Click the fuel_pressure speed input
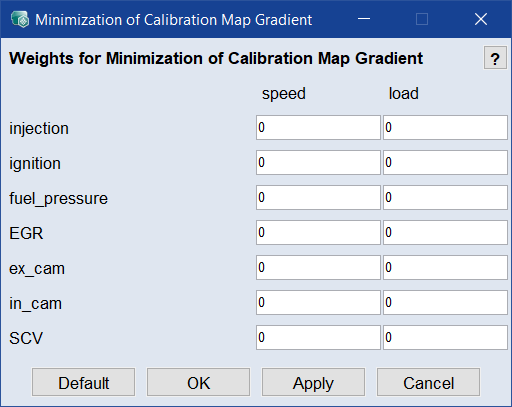The height and width of the screenshot is (407, 512). [318, 198]
